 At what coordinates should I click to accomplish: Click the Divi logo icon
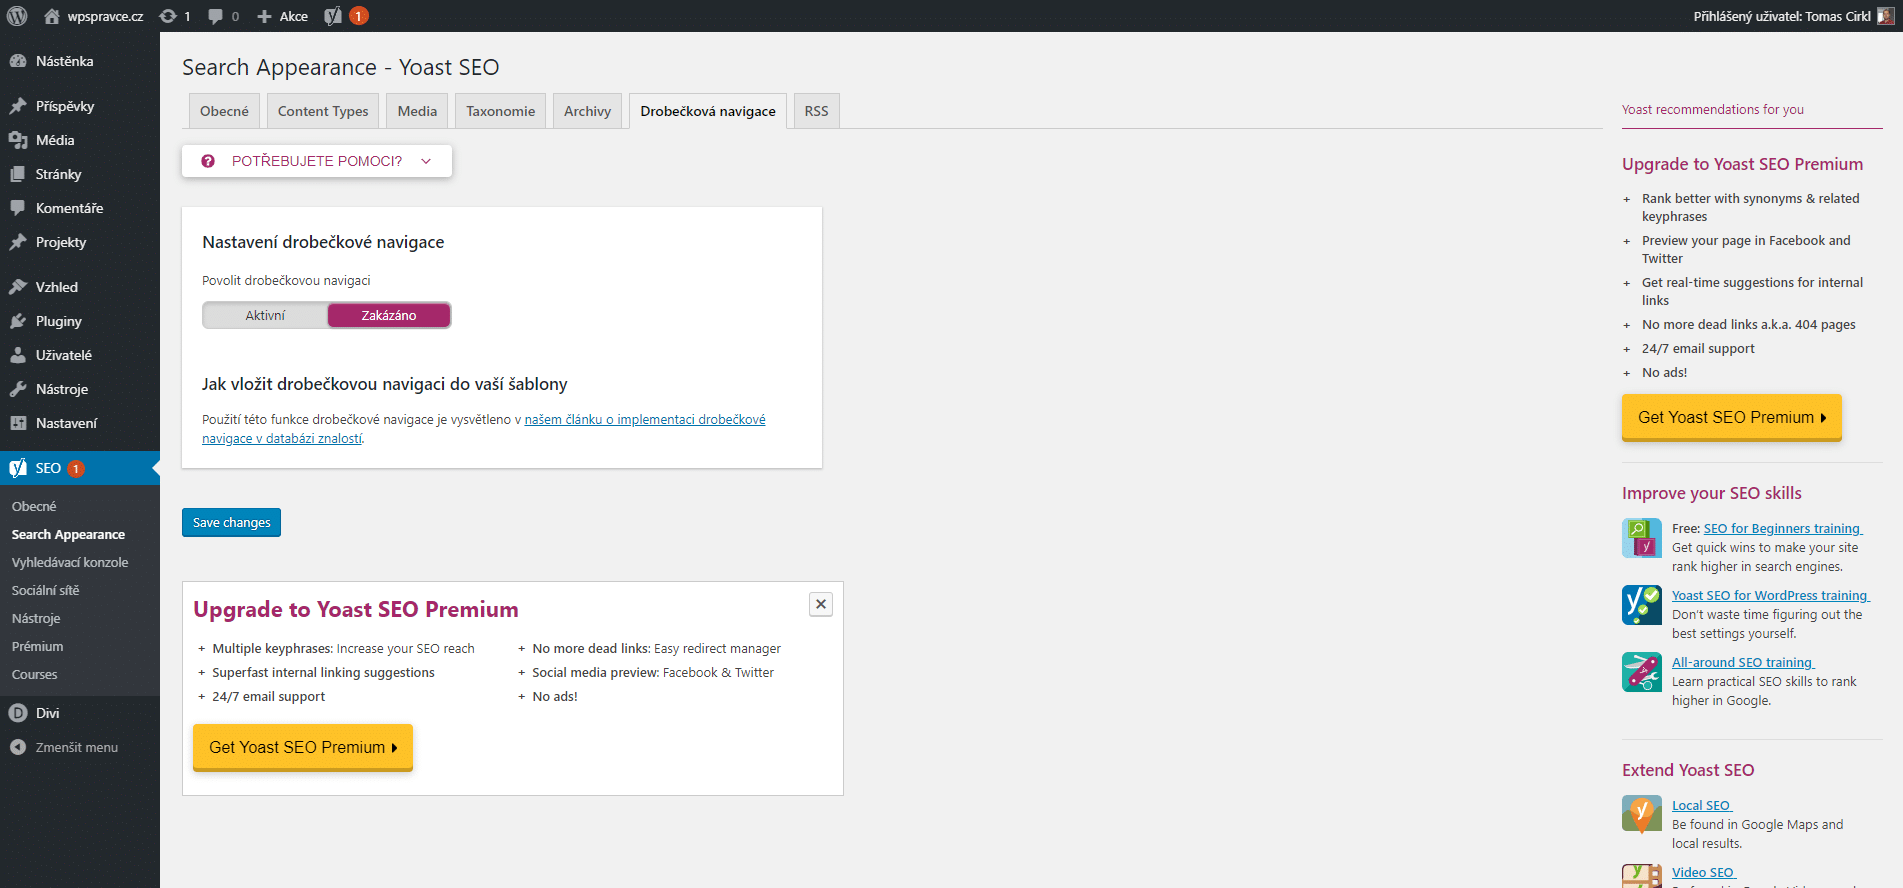(x=18, y=713)
